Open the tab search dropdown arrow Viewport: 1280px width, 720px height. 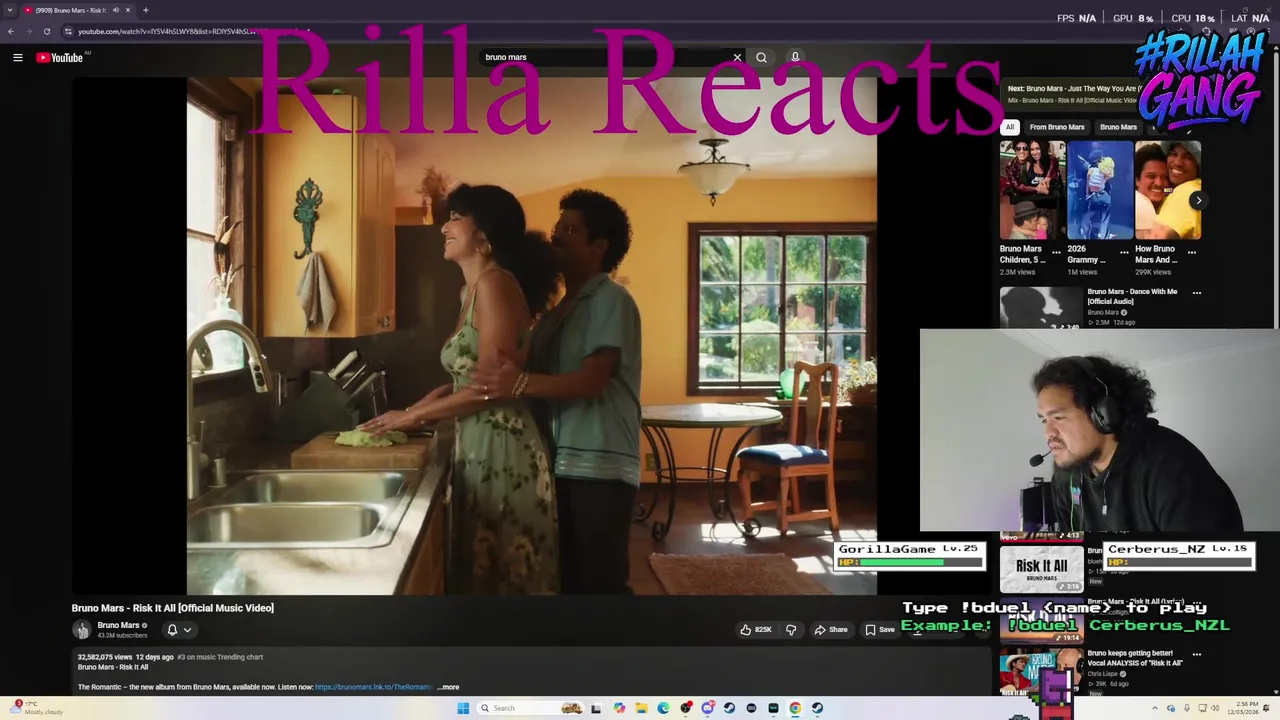pyautogui.click(x=10, y=10)
